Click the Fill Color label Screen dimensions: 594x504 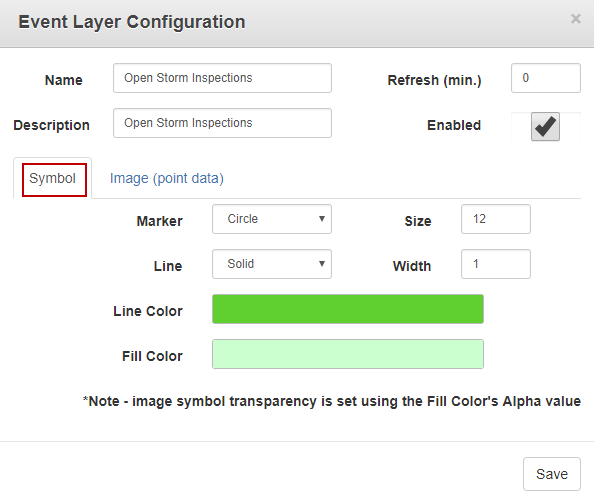coord(152,357)
